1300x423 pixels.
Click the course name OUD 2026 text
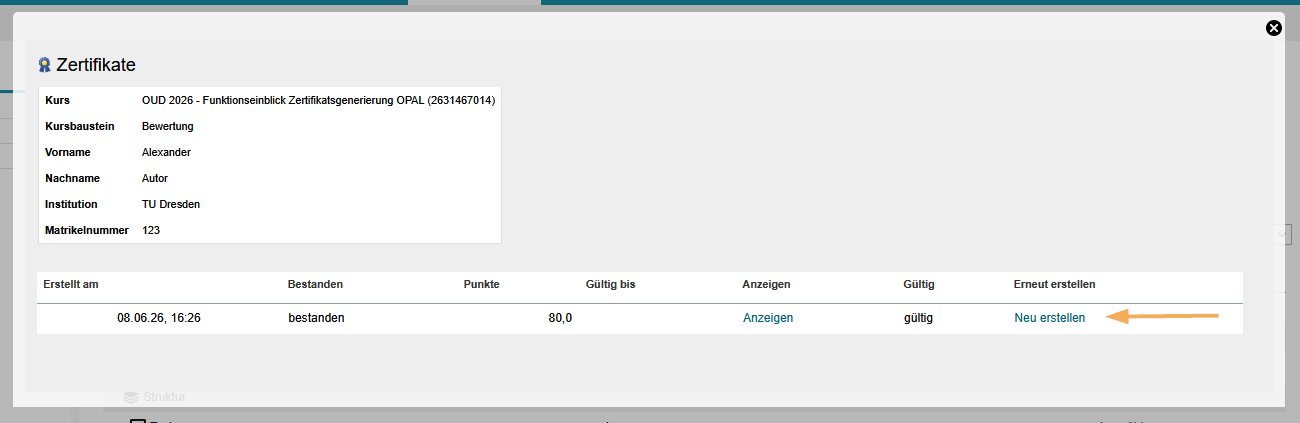pyautogui.click(x=318, y=101)
